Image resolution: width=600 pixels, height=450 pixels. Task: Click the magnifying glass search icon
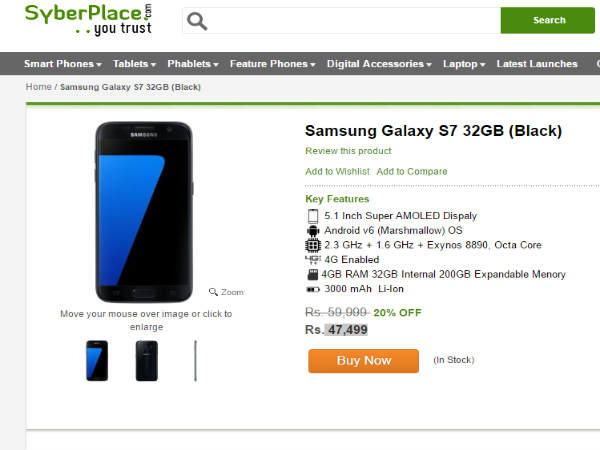click(197, 21)
